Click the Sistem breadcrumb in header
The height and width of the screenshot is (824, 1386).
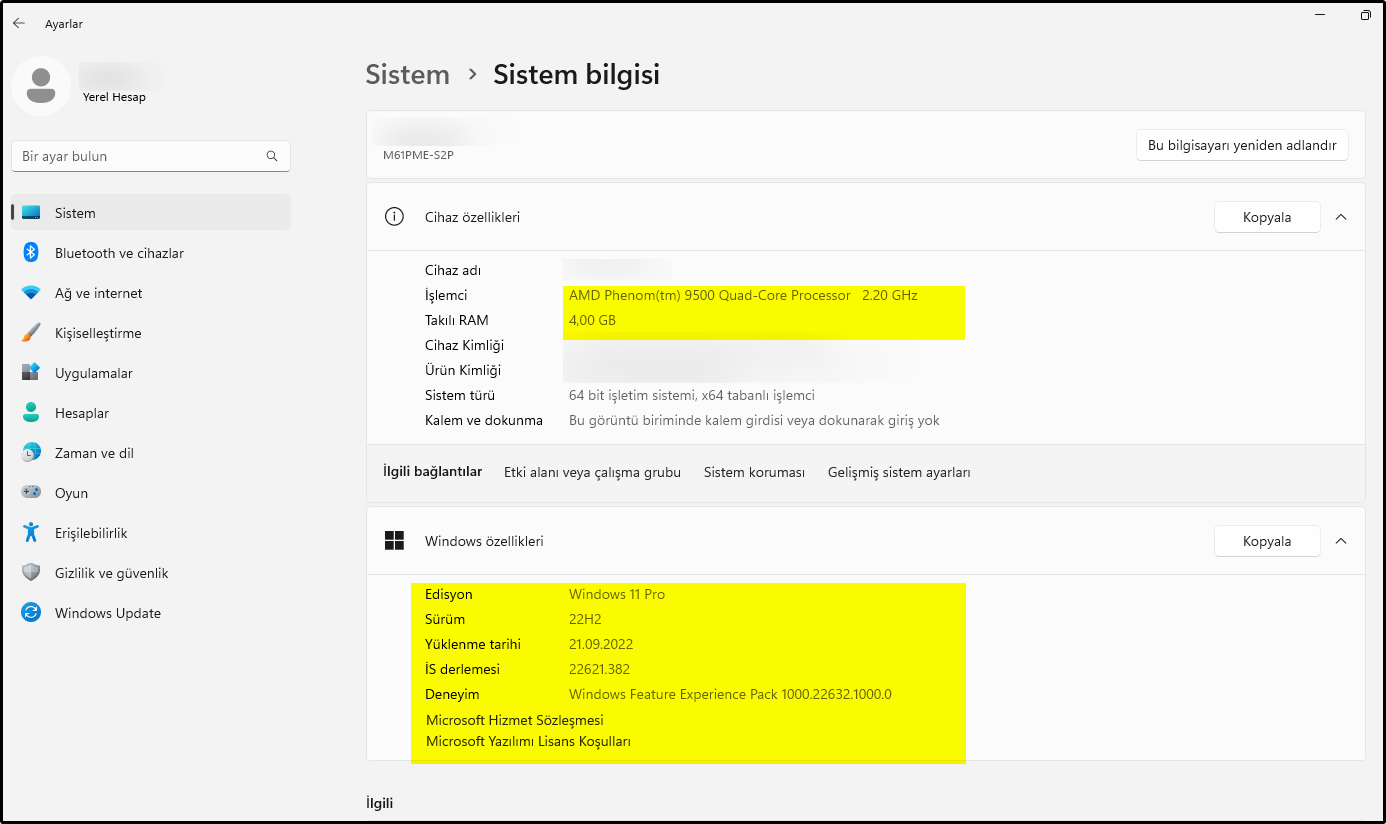tap(408, 75)
